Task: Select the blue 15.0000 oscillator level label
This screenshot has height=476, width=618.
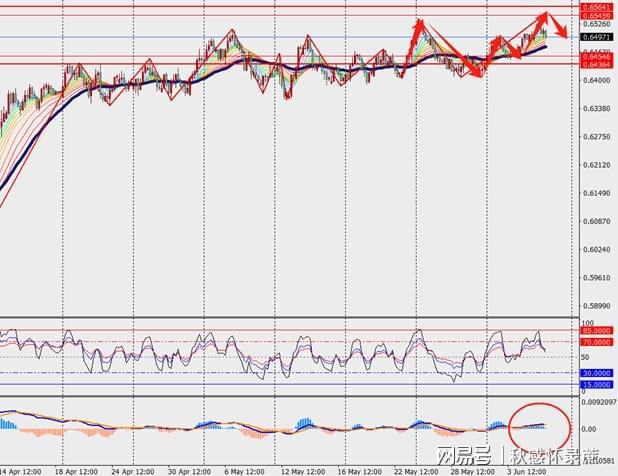Action: coord(597,385)
